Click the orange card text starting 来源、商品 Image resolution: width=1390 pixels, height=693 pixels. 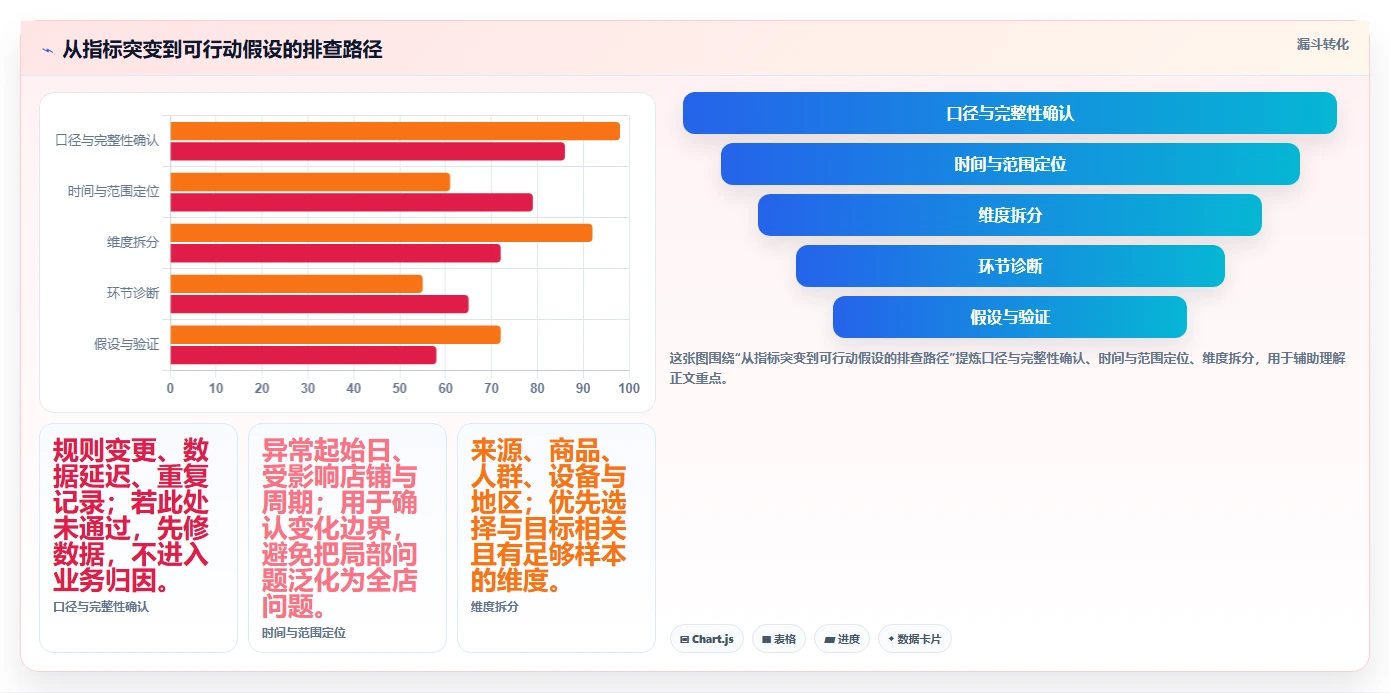(549, 515)
